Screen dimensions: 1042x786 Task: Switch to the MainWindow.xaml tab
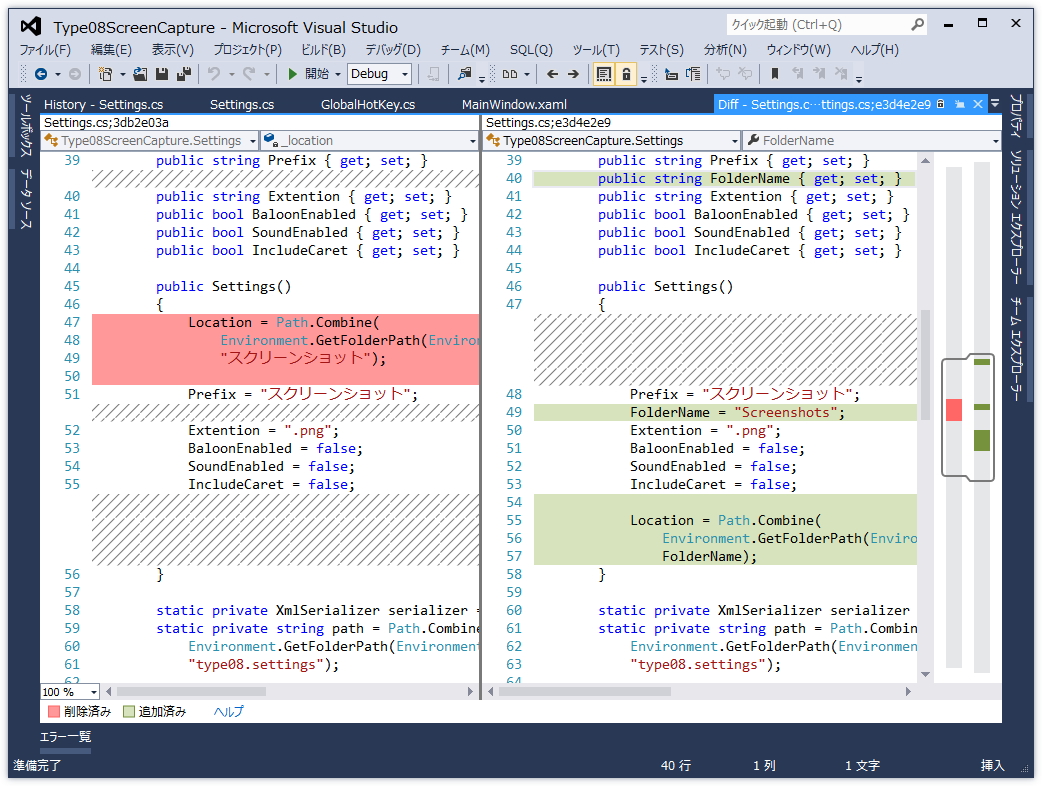(x=514, y=104)
